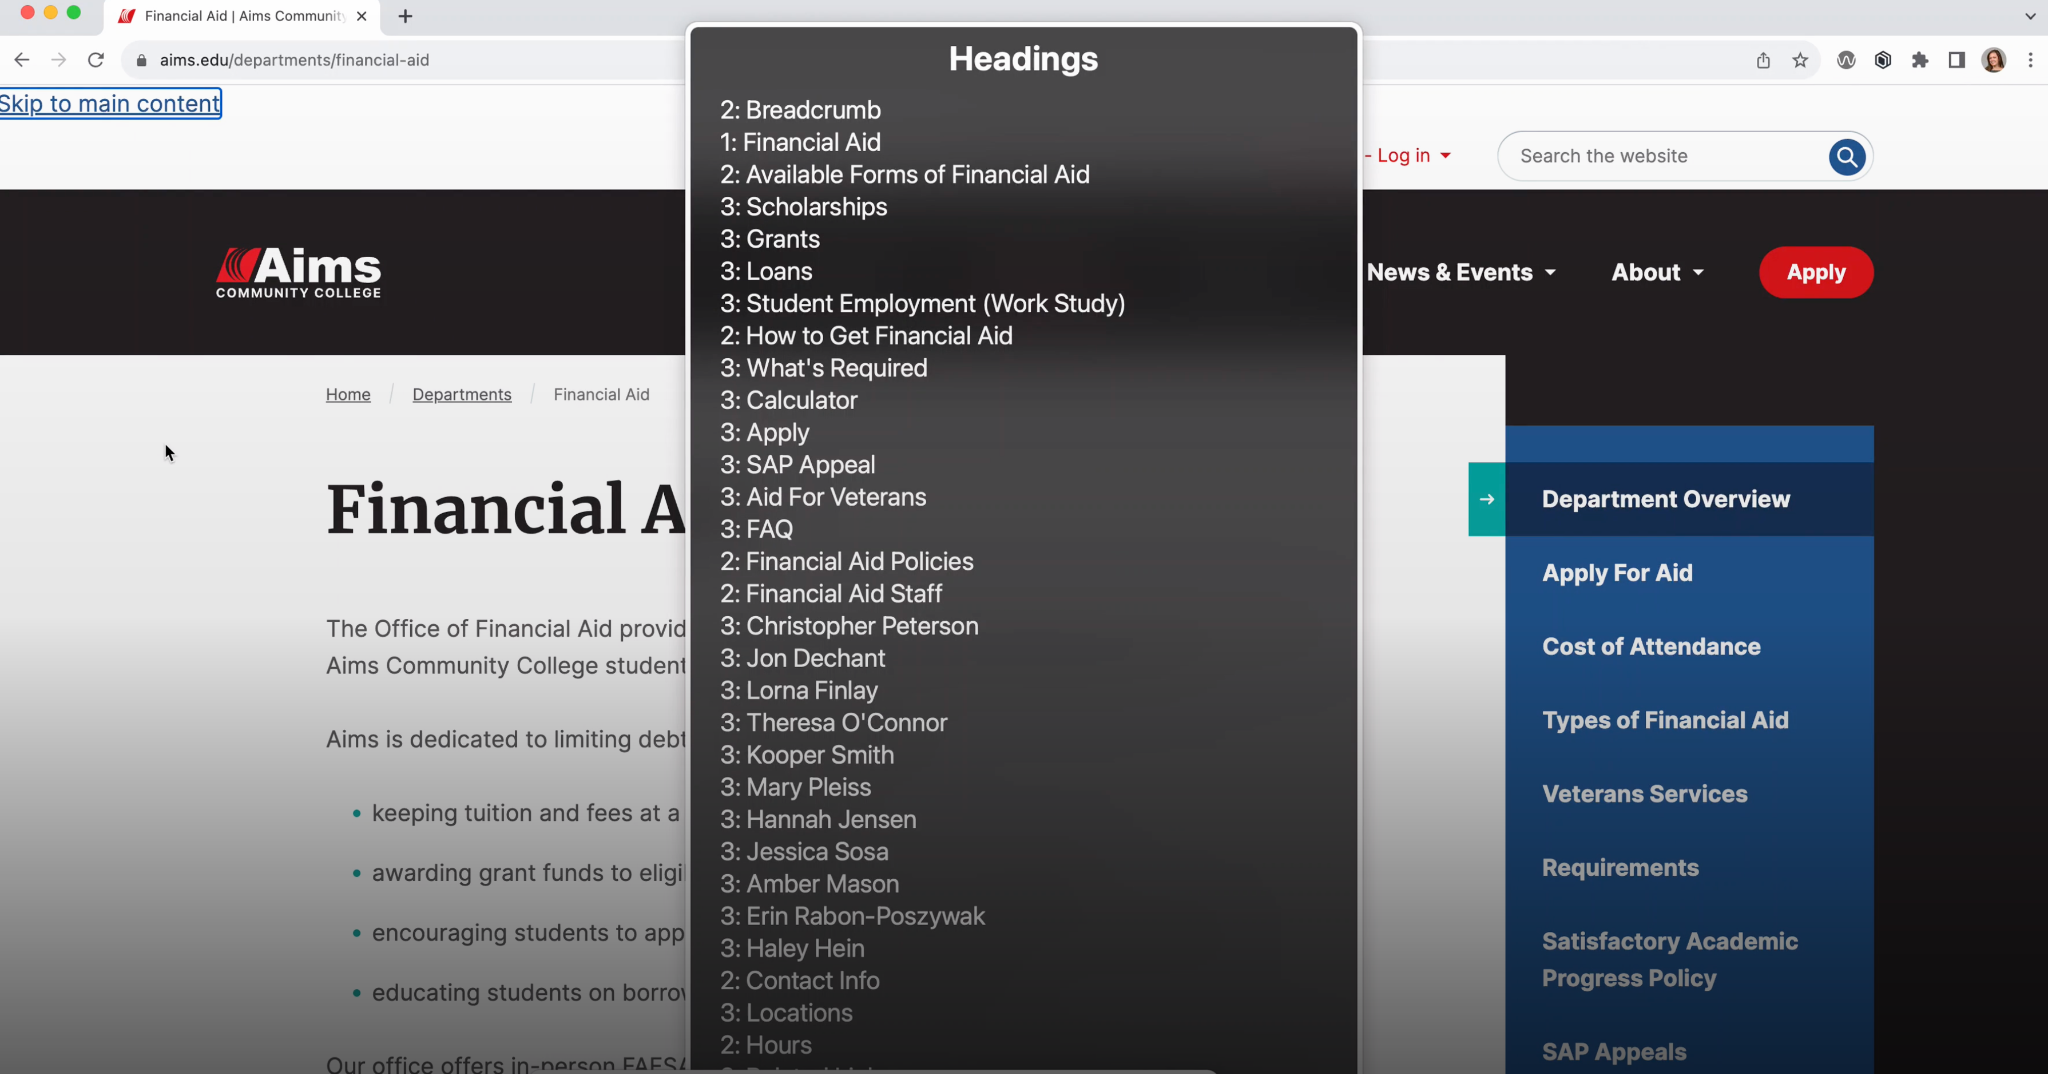This screenshot has height=1074, width=2048.
Task: Click the Skip to main content link
Action: 110,103
